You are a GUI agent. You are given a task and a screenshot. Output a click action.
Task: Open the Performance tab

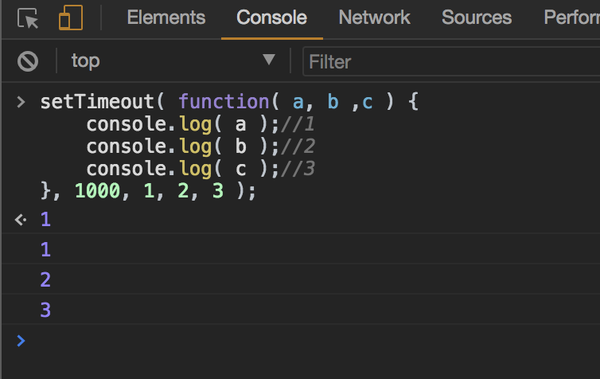(x=572, y=18)
